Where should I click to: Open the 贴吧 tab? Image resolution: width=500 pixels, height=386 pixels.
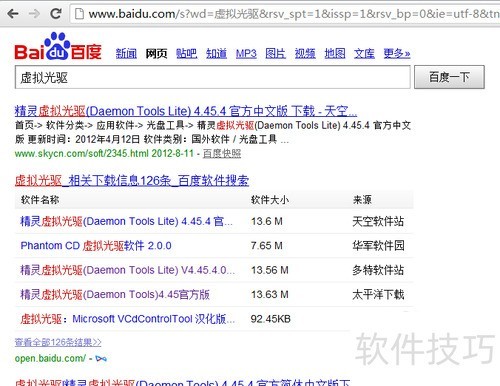[186, 53]
